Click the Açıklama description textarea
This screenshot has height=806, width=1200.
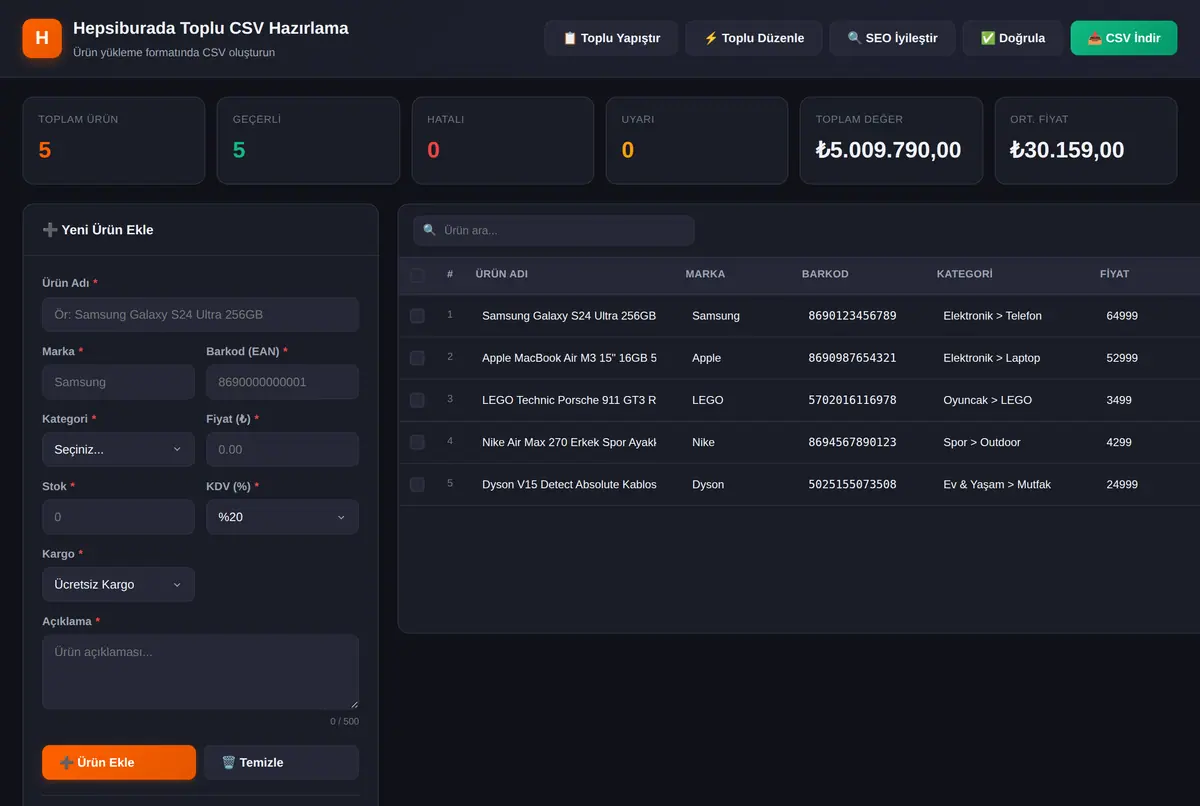pyautogui.click(x=200, y=672)
